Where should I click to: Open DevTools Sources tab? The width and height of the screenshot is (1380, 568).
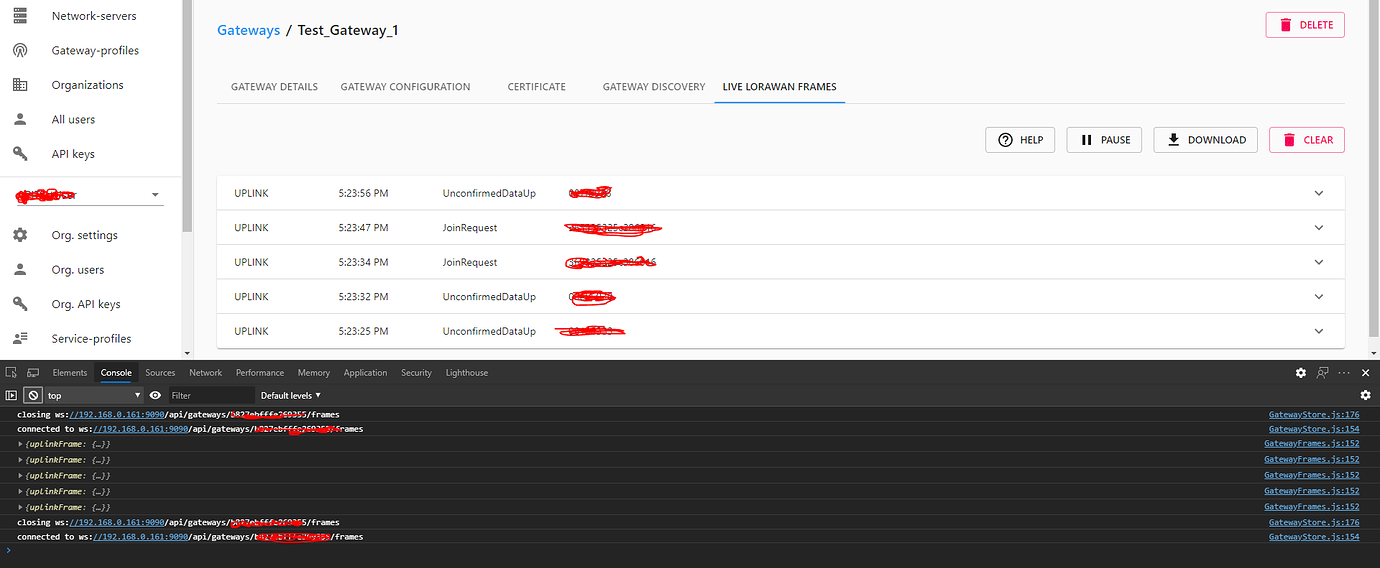coord(160,372)
